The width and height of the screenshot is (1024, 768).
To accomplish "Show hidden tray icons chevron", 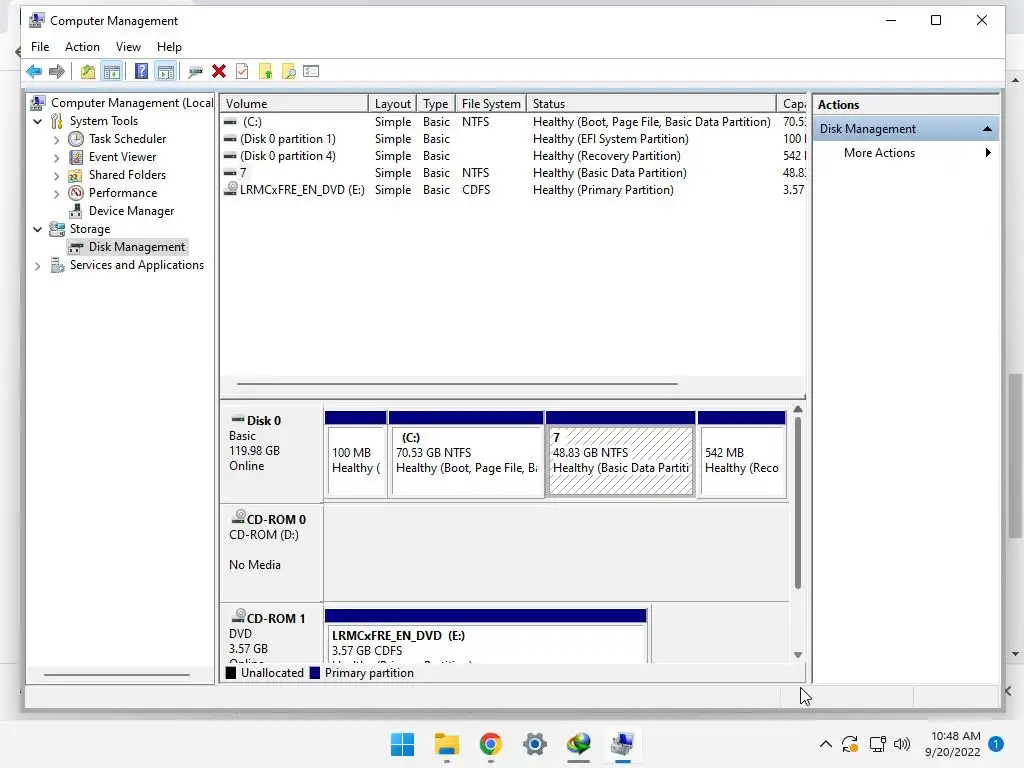I will [825, 744].
